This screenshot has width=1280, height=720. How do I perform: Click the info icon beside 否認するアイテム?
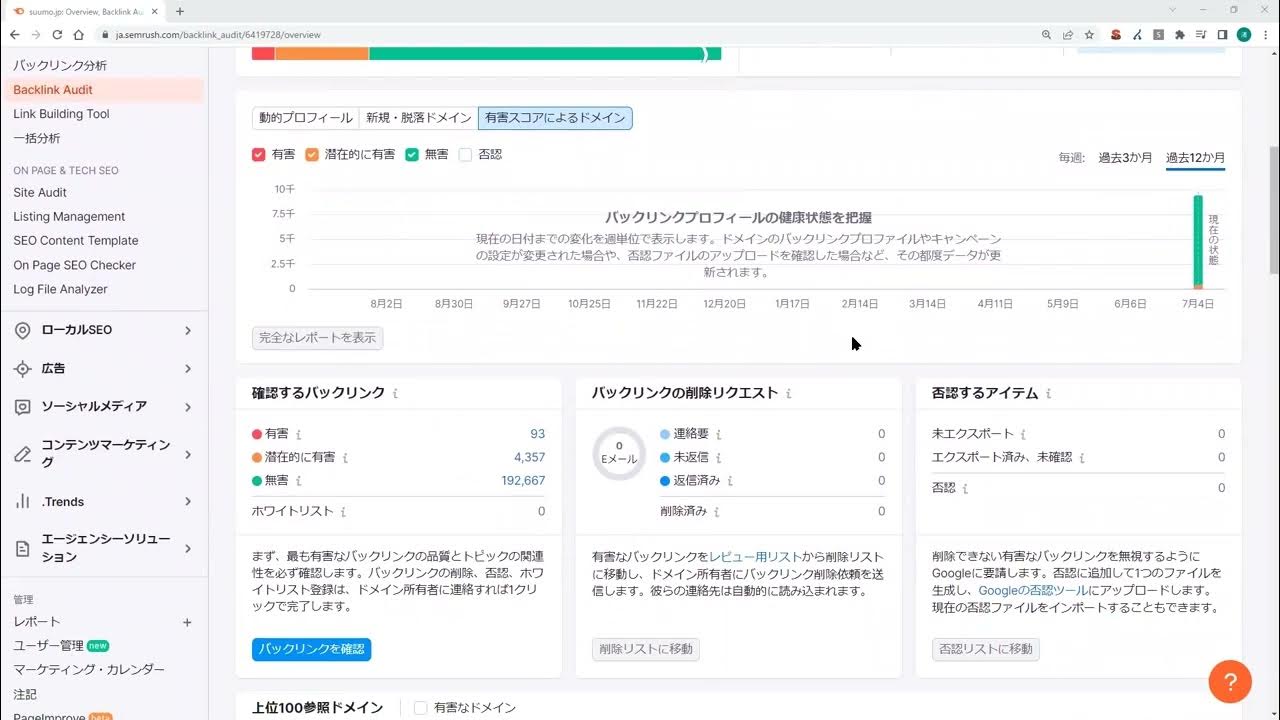(x=1048, y=394)
